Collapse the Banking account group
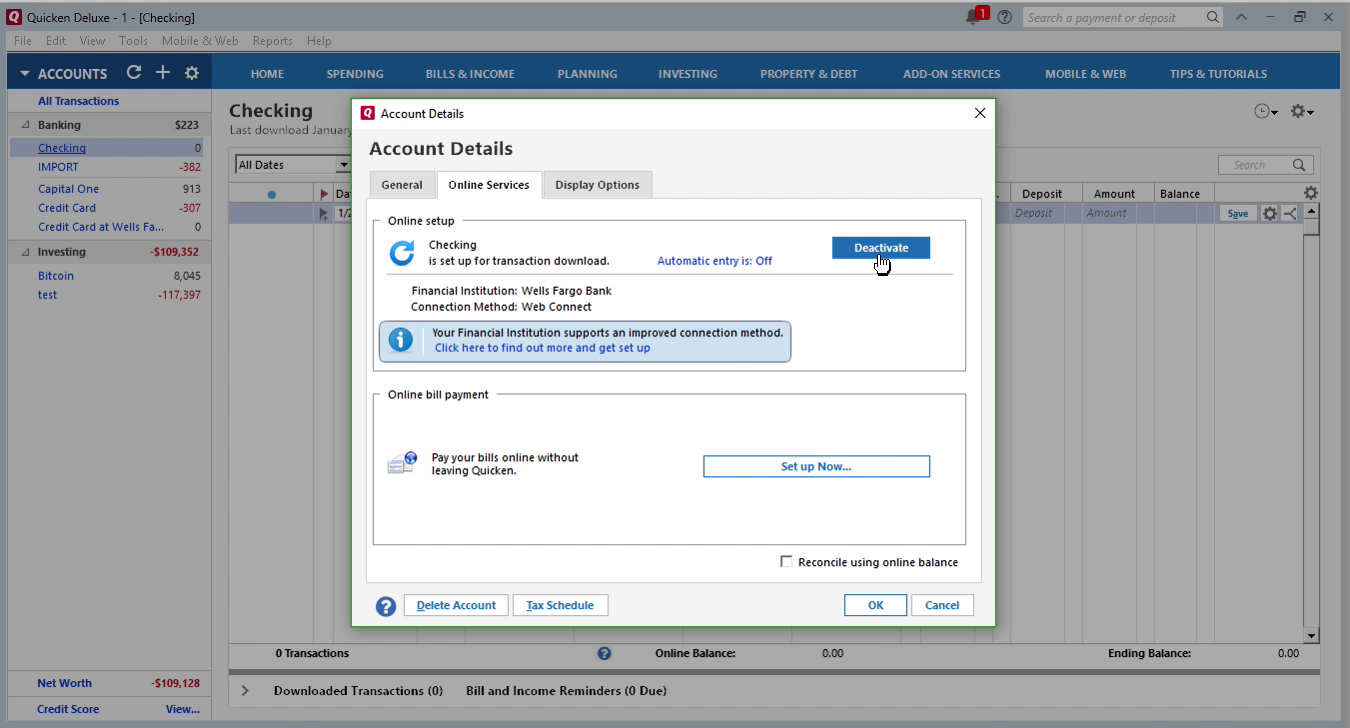 click(25, 125)
